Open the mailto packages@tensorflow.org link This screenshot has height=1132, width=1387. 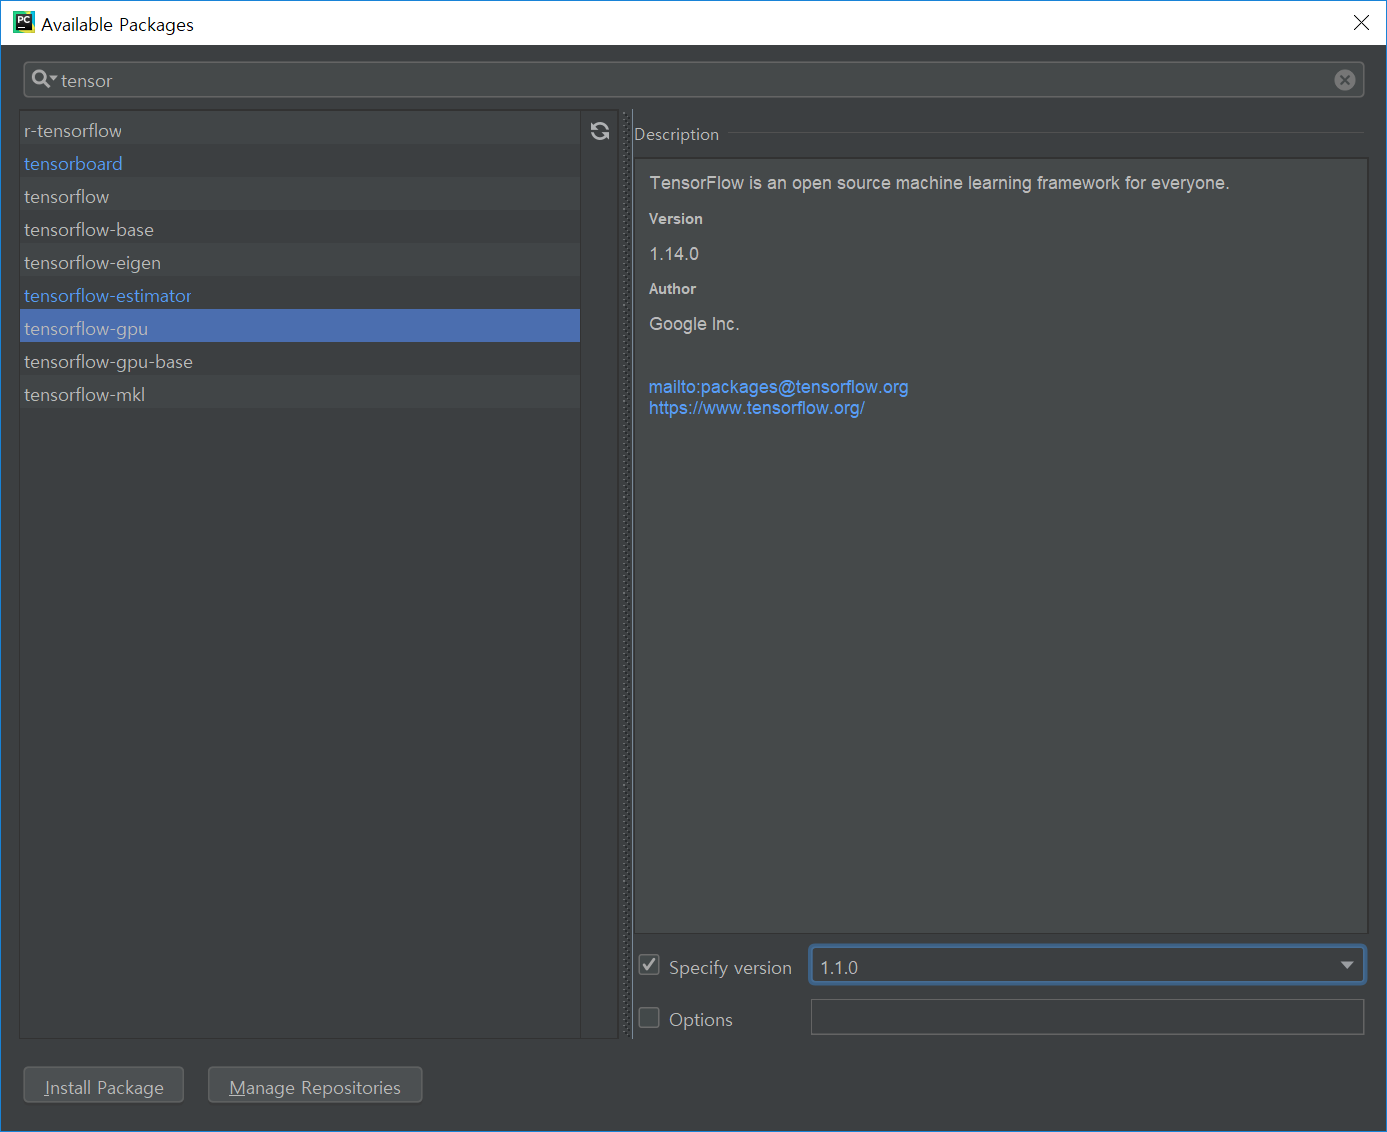pos(779,387)
